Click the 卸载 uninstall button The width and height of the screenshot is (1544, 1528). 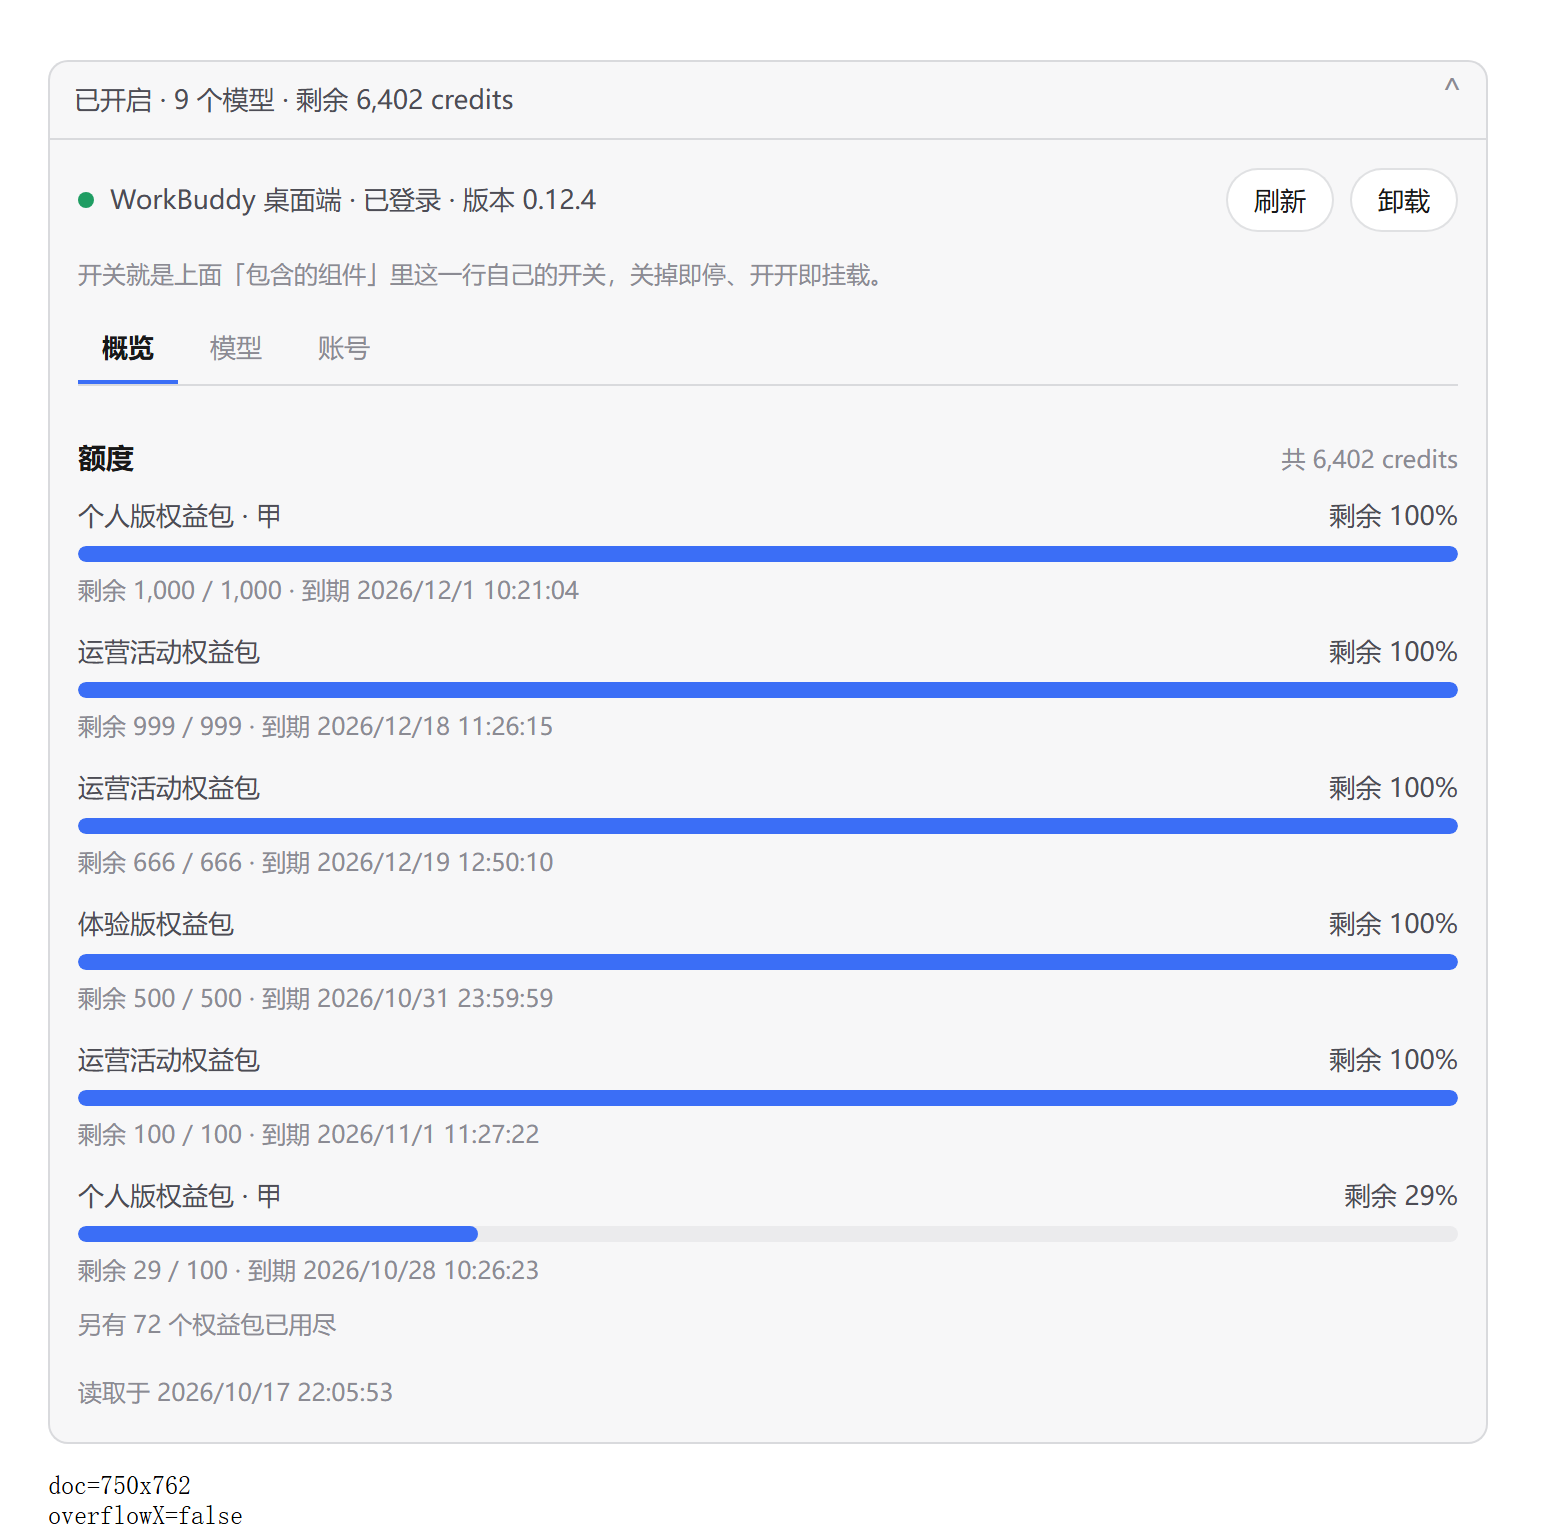point(1403,201)
